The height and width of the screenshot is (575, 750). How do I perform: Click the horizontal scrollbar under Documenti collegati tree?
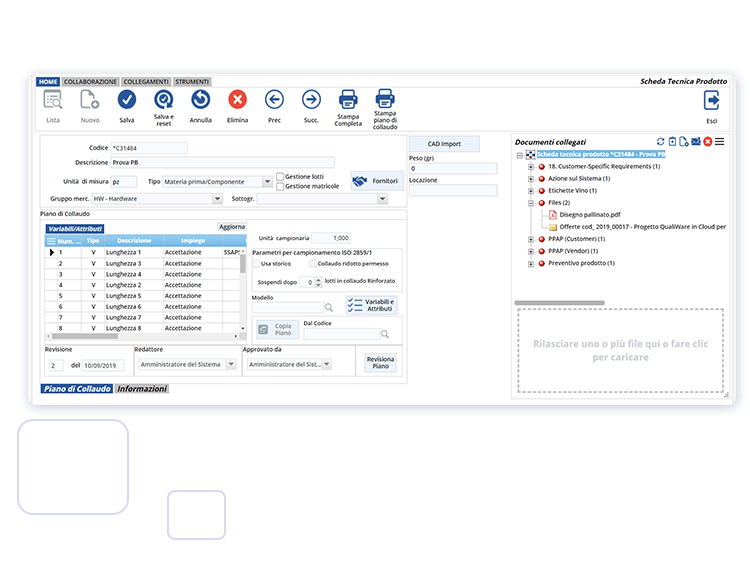click(560, 303)
